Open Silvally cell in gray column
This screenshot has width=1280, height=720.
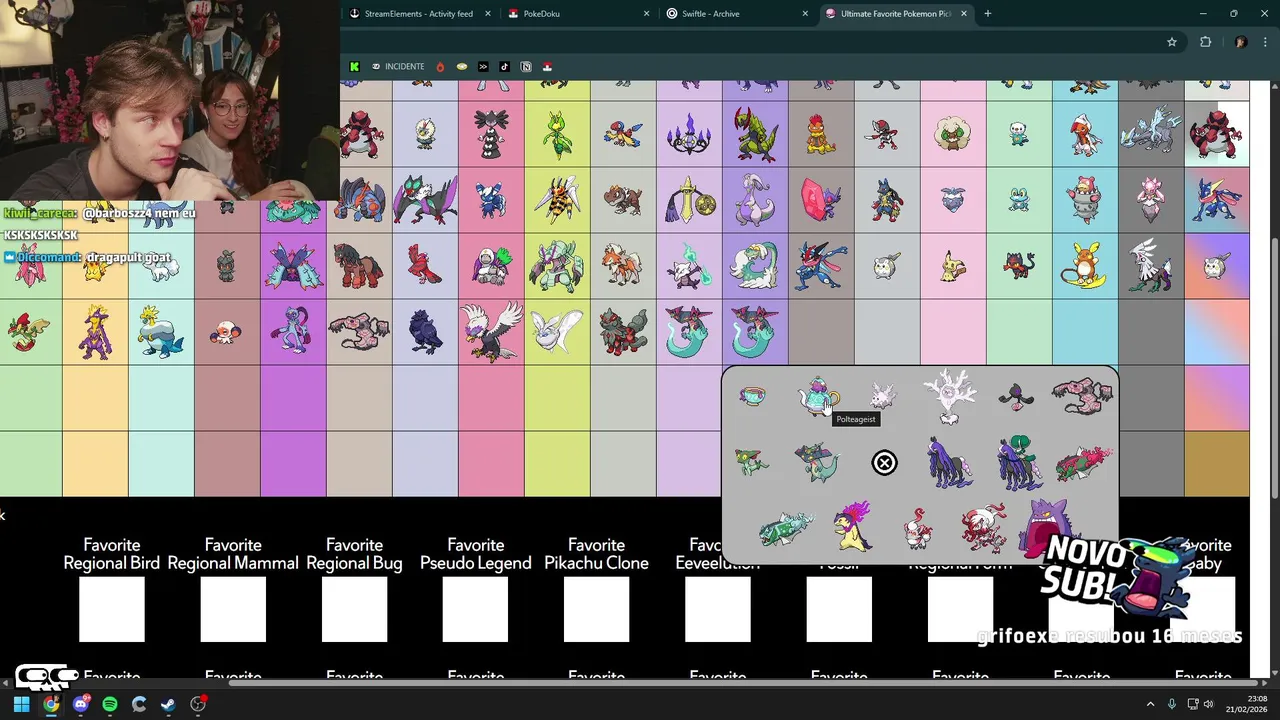(x=1151, y=266)
